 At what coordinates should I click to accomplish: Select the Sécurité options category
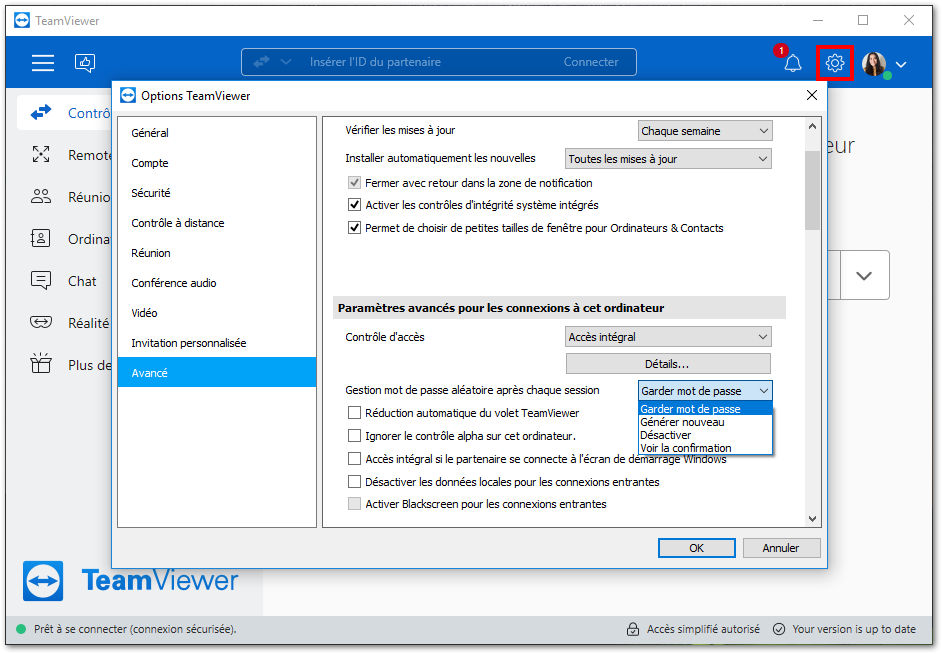(x=217, y=193)
